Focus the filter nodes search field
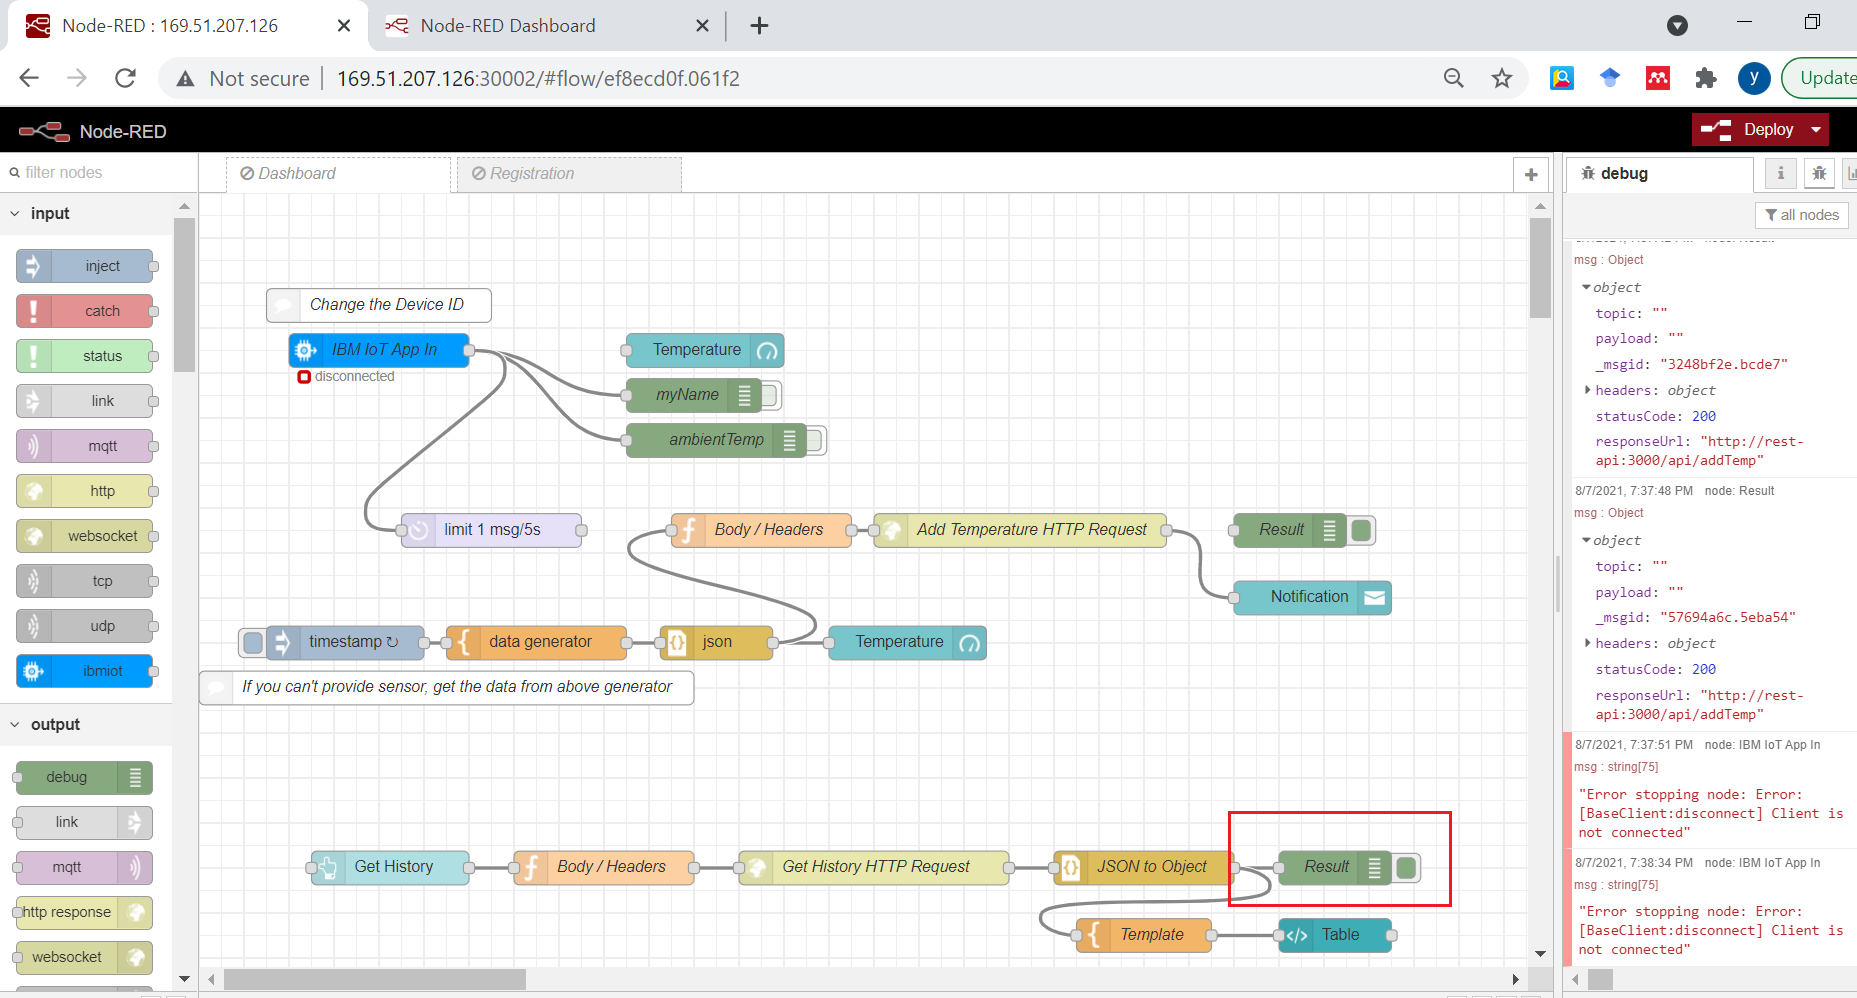Screen dimensions: 1857x998 click(x=98, y=172)
